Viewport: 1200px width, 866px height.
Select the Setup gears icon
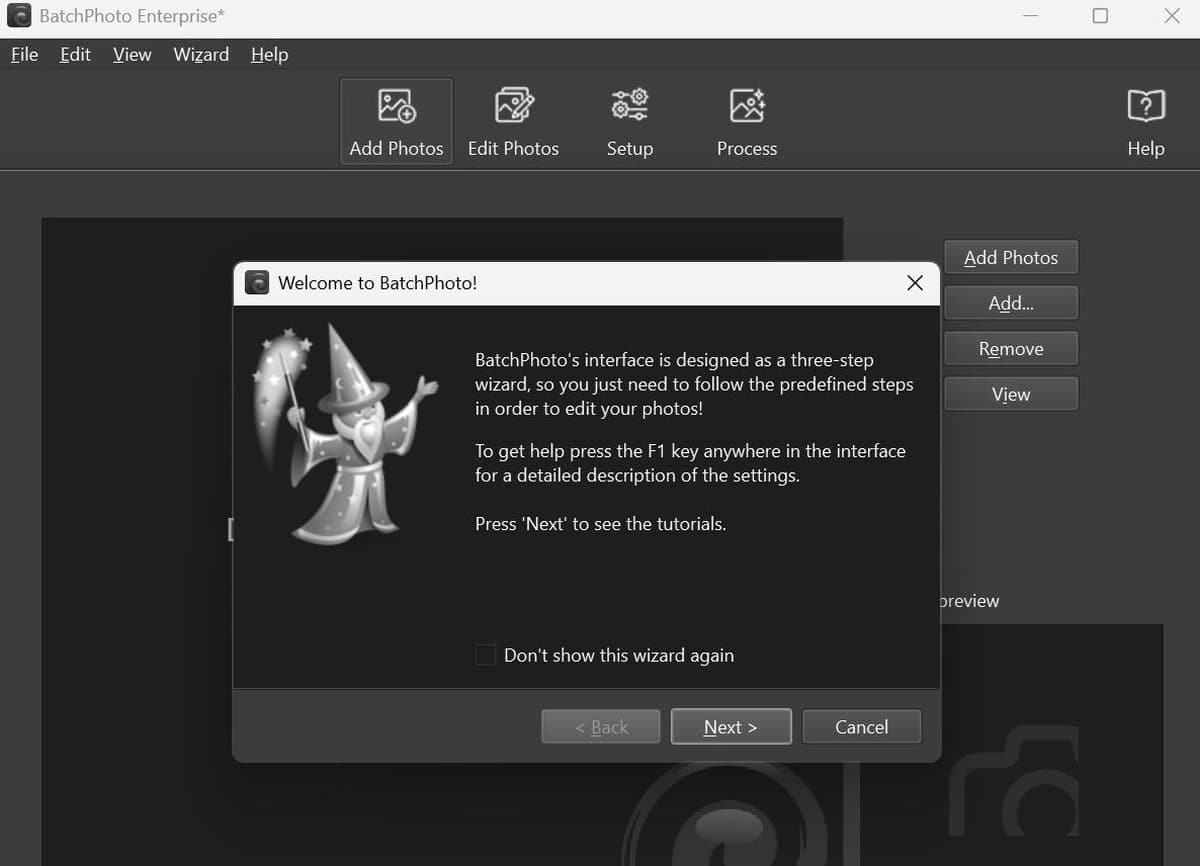point(630,105)
